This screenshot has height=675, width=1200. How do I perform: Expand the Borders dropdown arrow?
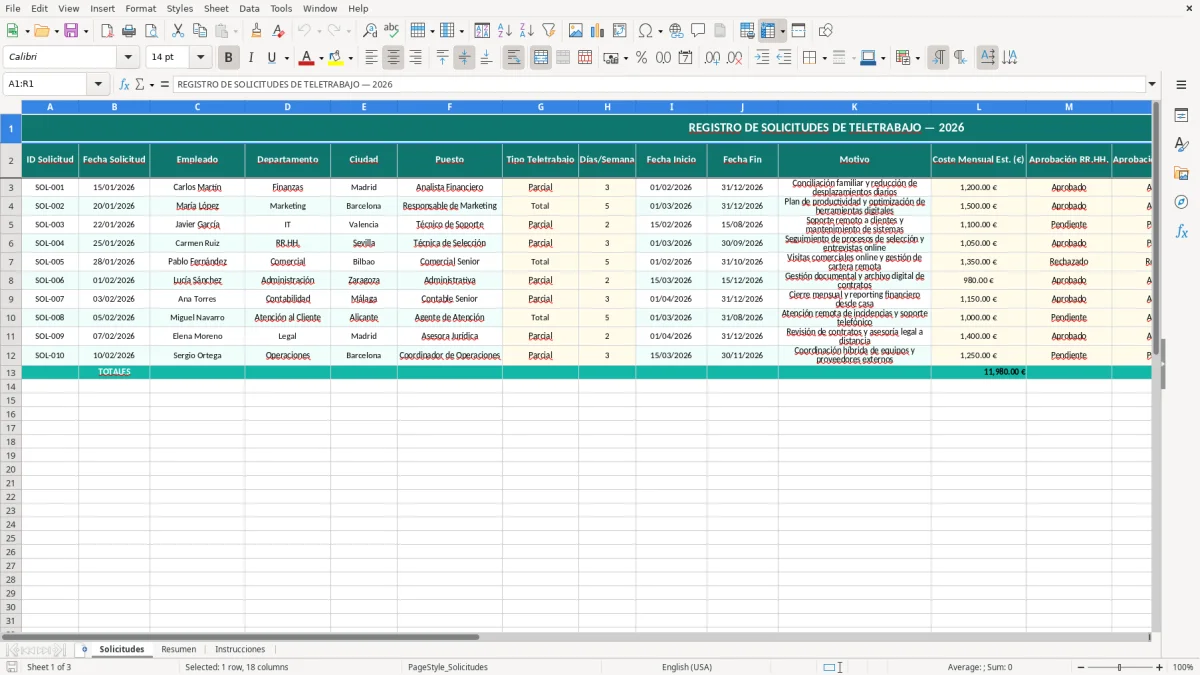click(x=824, y=58)
